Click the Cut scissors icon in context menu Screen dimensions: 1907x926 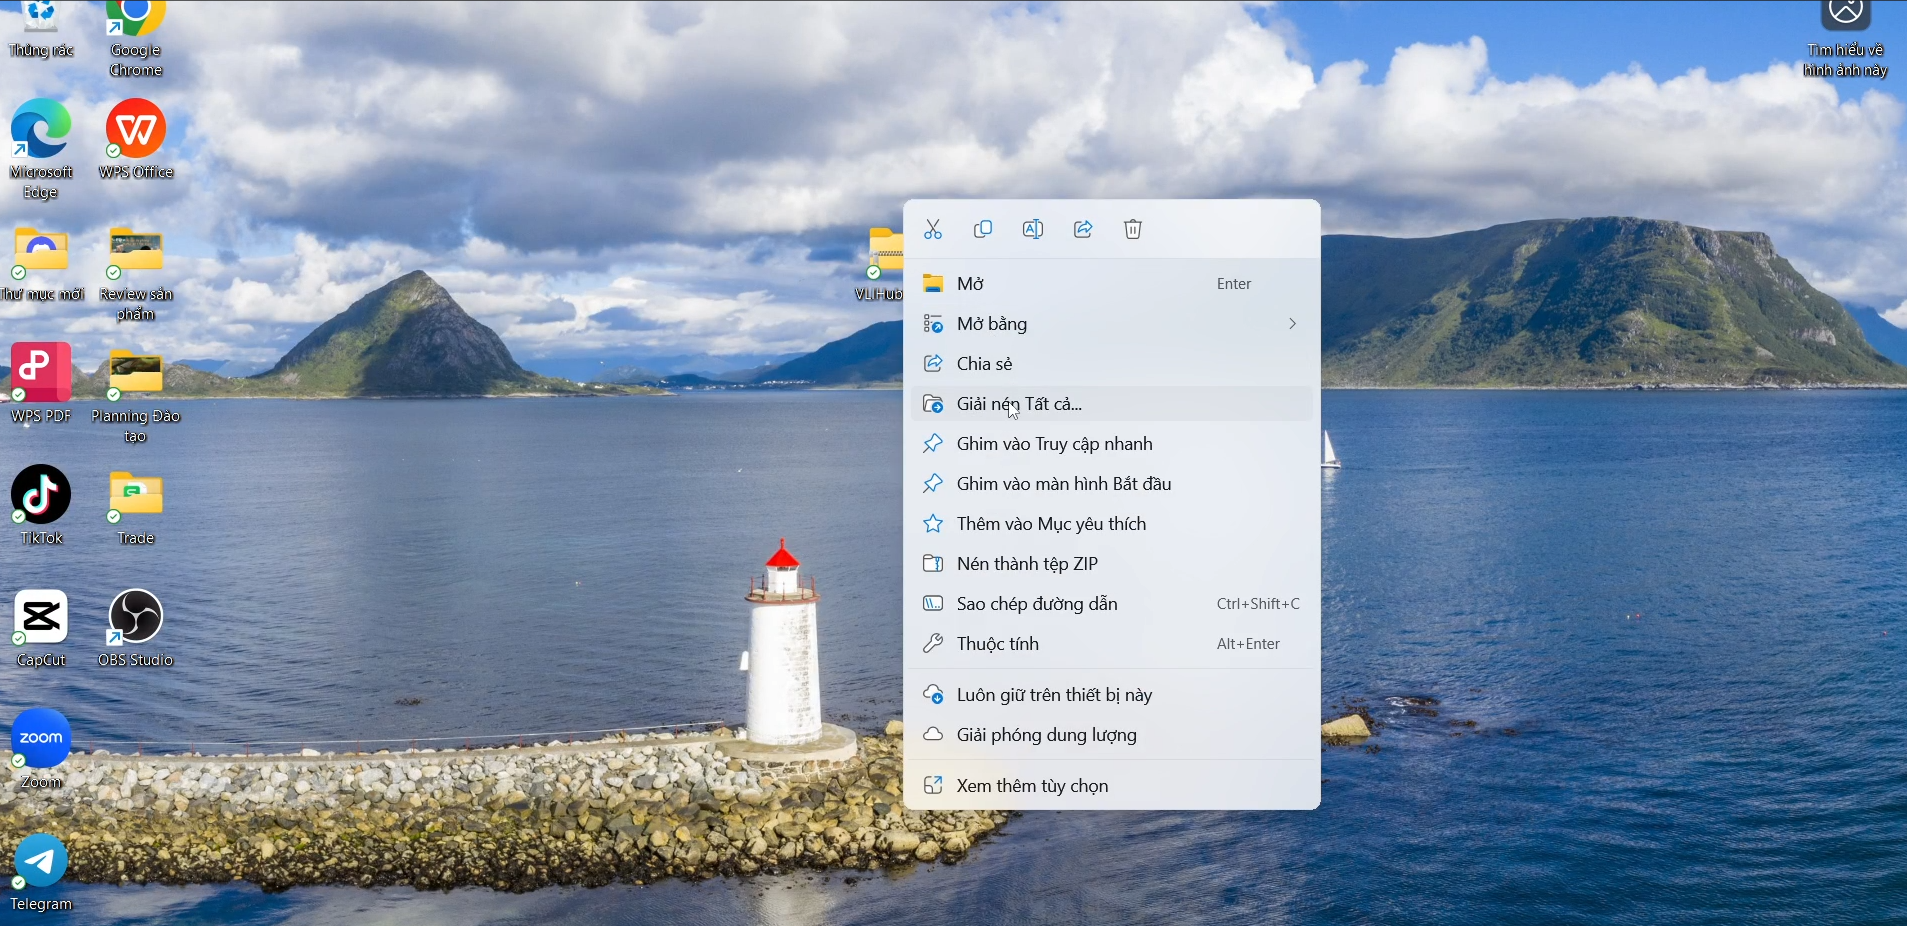pyautogui.click(x=933, y=230)
